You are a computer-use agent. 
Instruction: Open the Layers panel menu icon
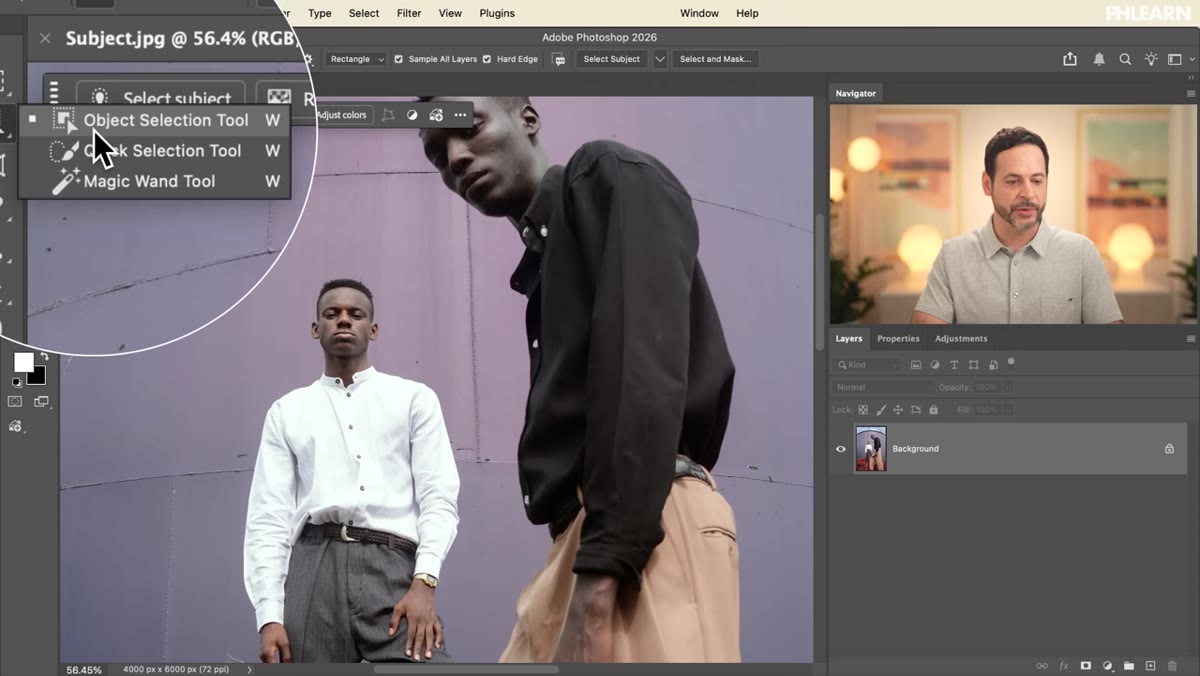[1190, 339]
